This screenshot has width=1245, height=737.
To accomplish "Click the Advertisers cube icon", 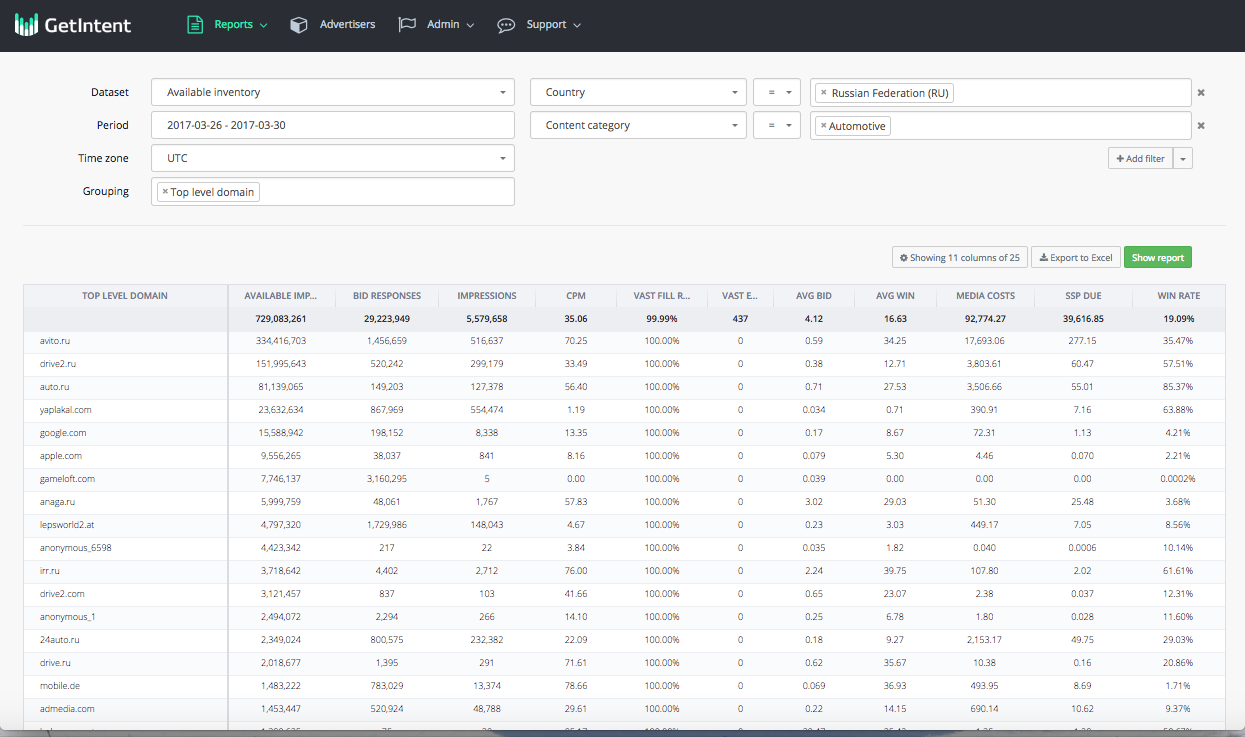I will (299, 25).
